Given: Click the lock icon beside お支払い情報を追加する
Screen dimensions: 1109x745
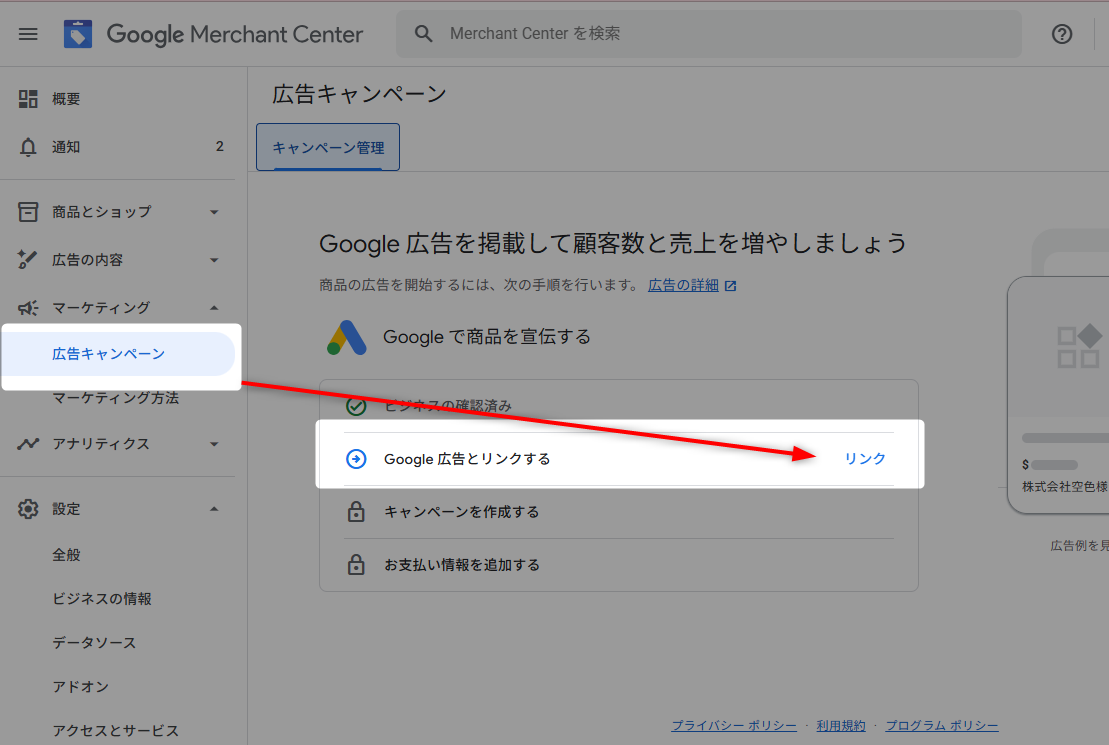Looking at the screenshot, I should [356, 565].
